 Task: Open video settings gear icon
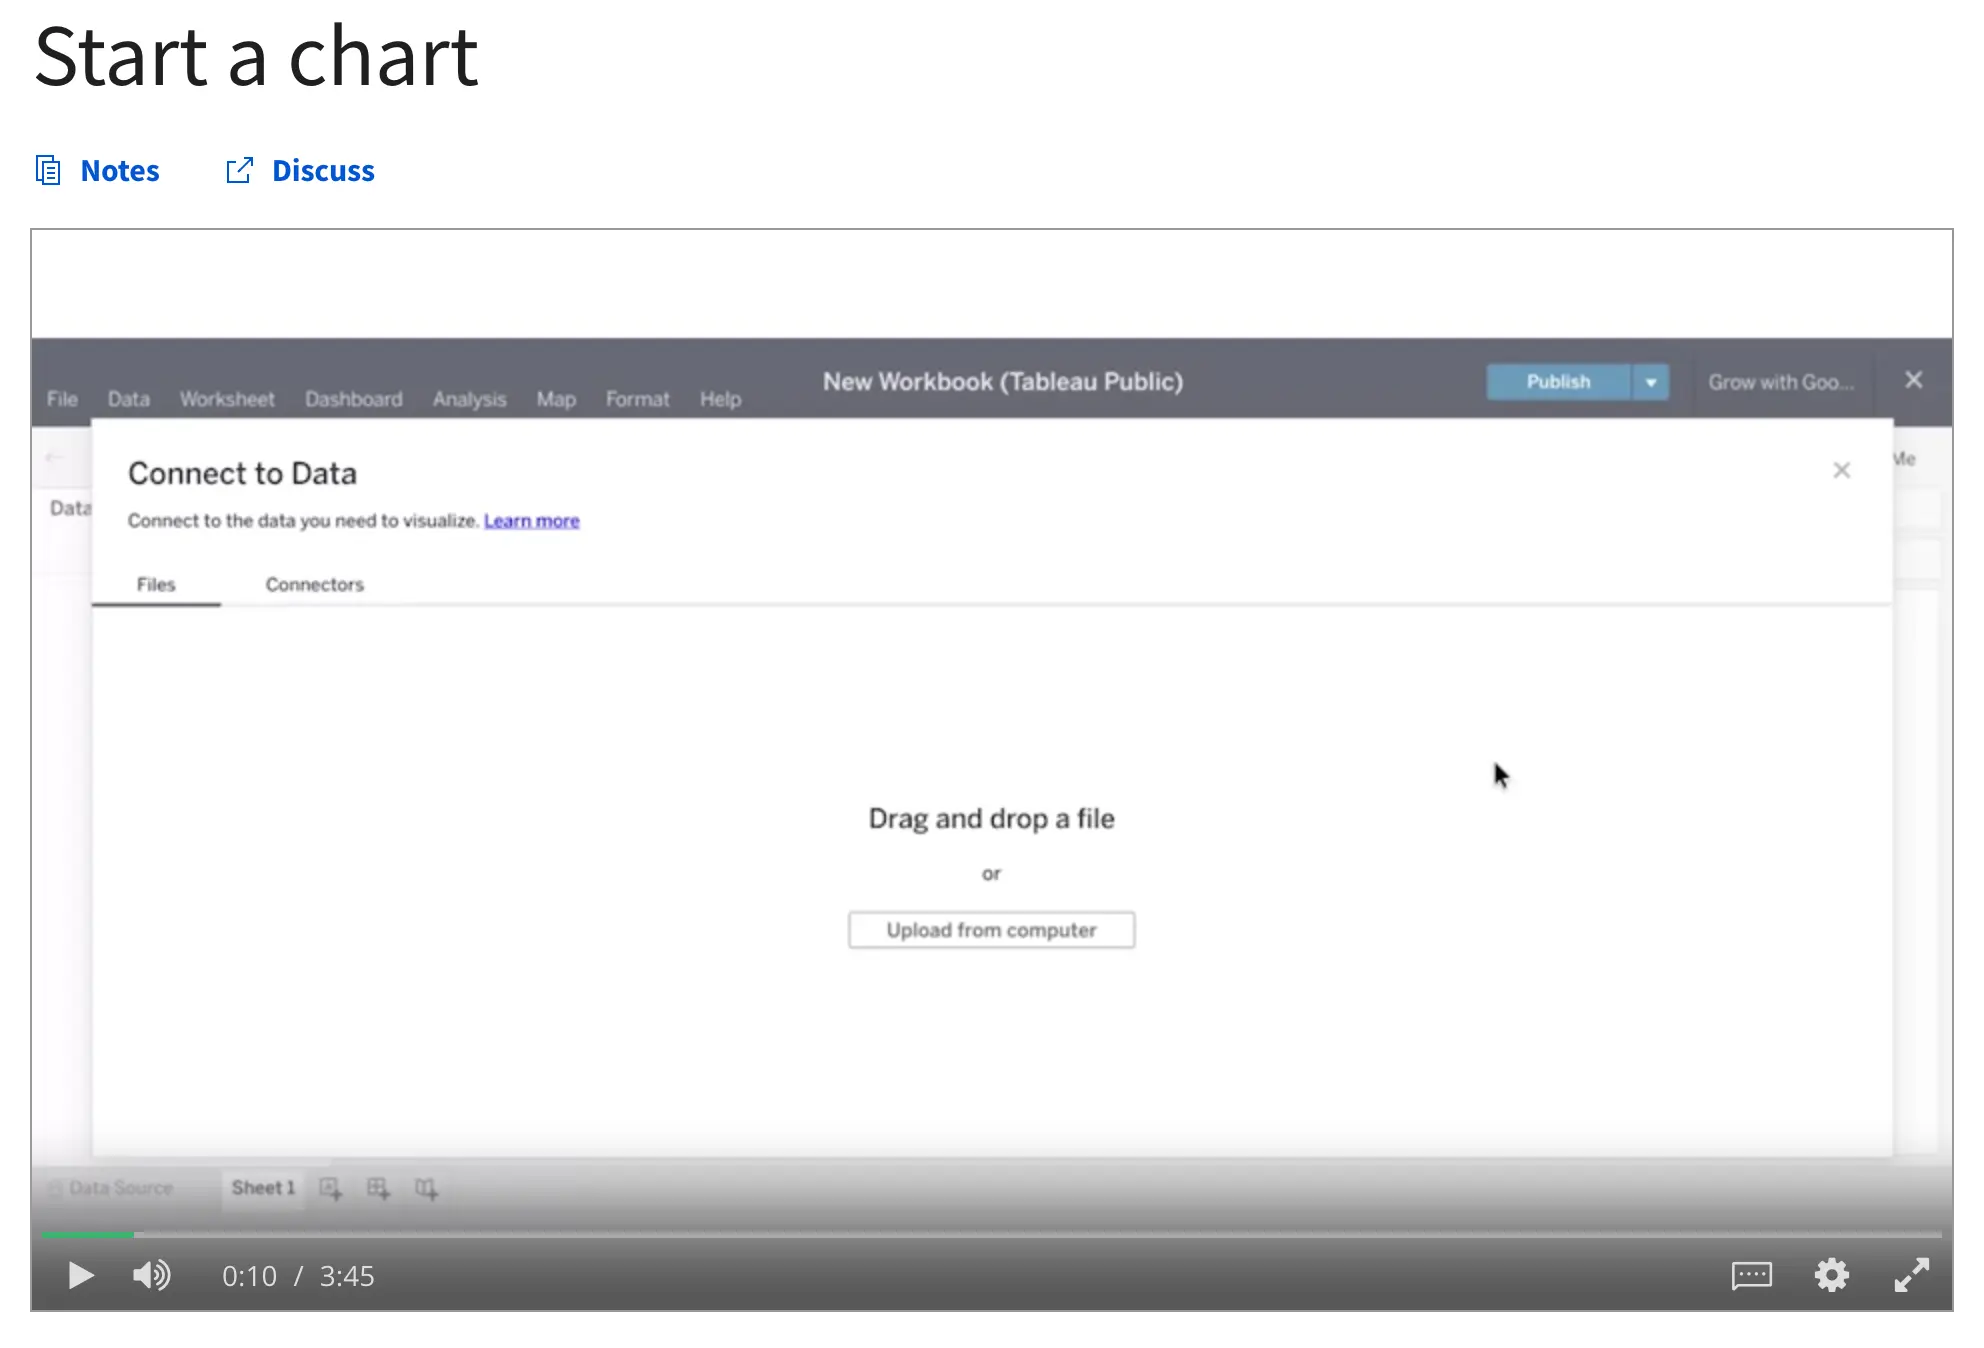click(1831, 1276)
